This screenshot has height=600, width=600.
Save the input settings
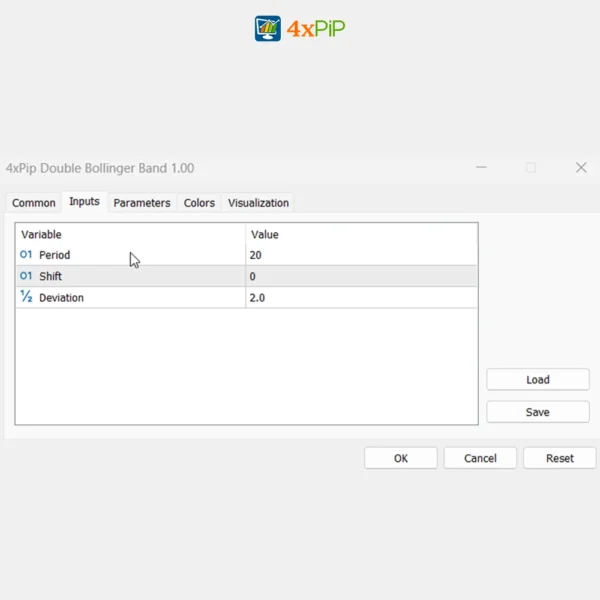537,412
